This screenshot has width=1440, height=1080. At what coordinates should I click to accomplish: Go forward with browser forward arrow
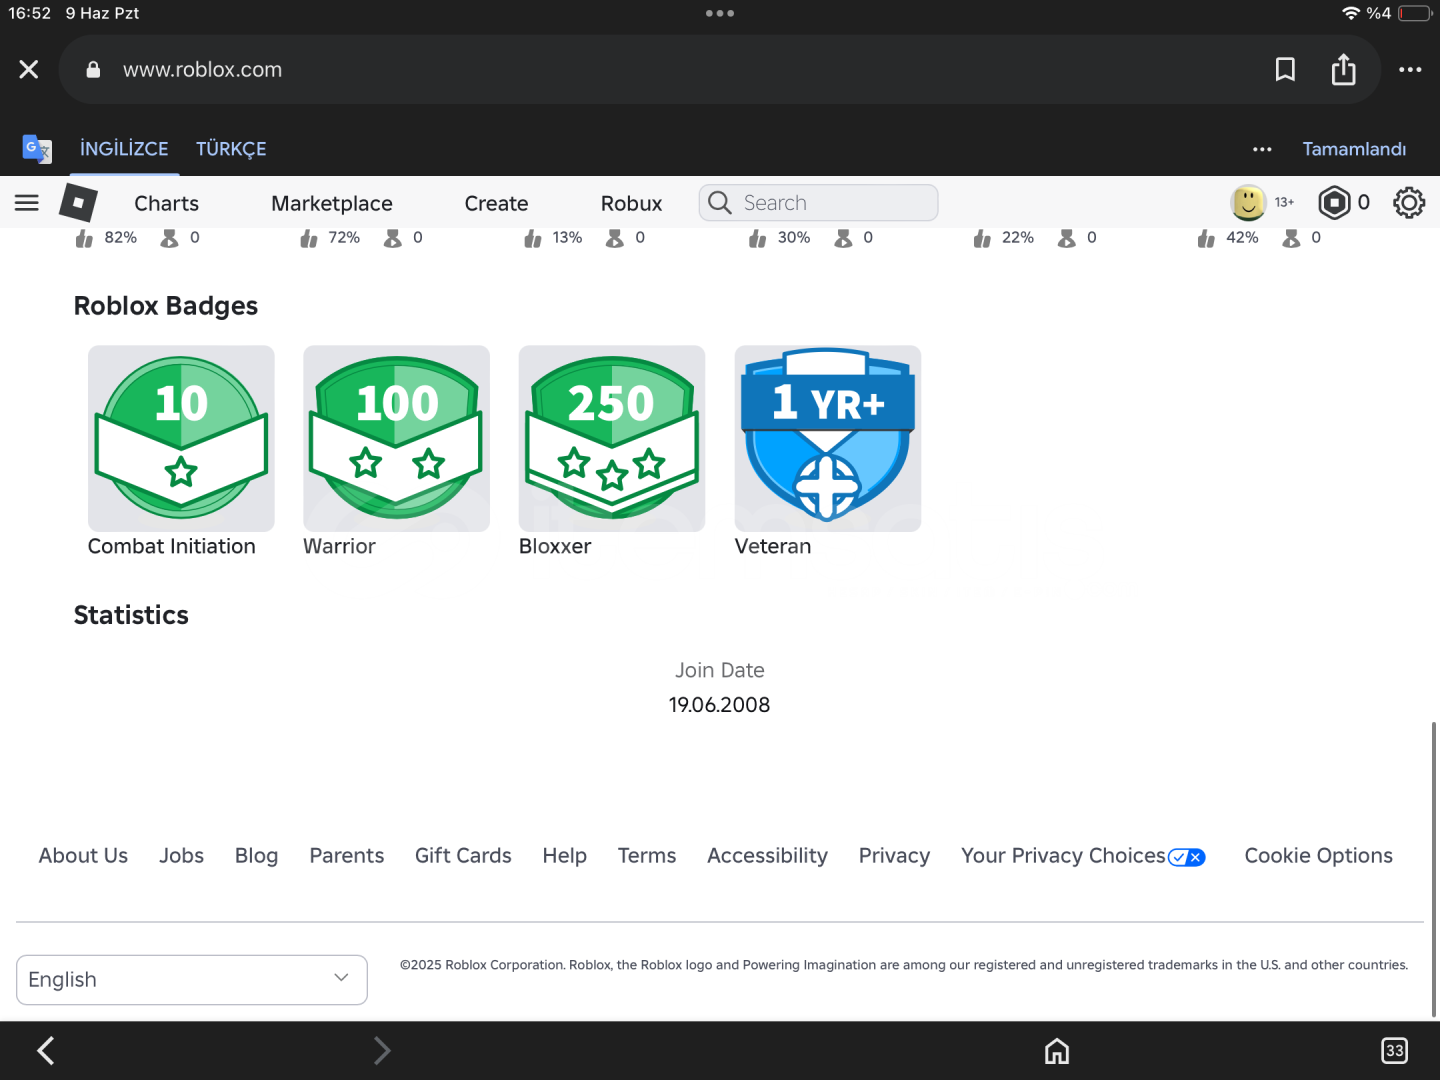381,1050
